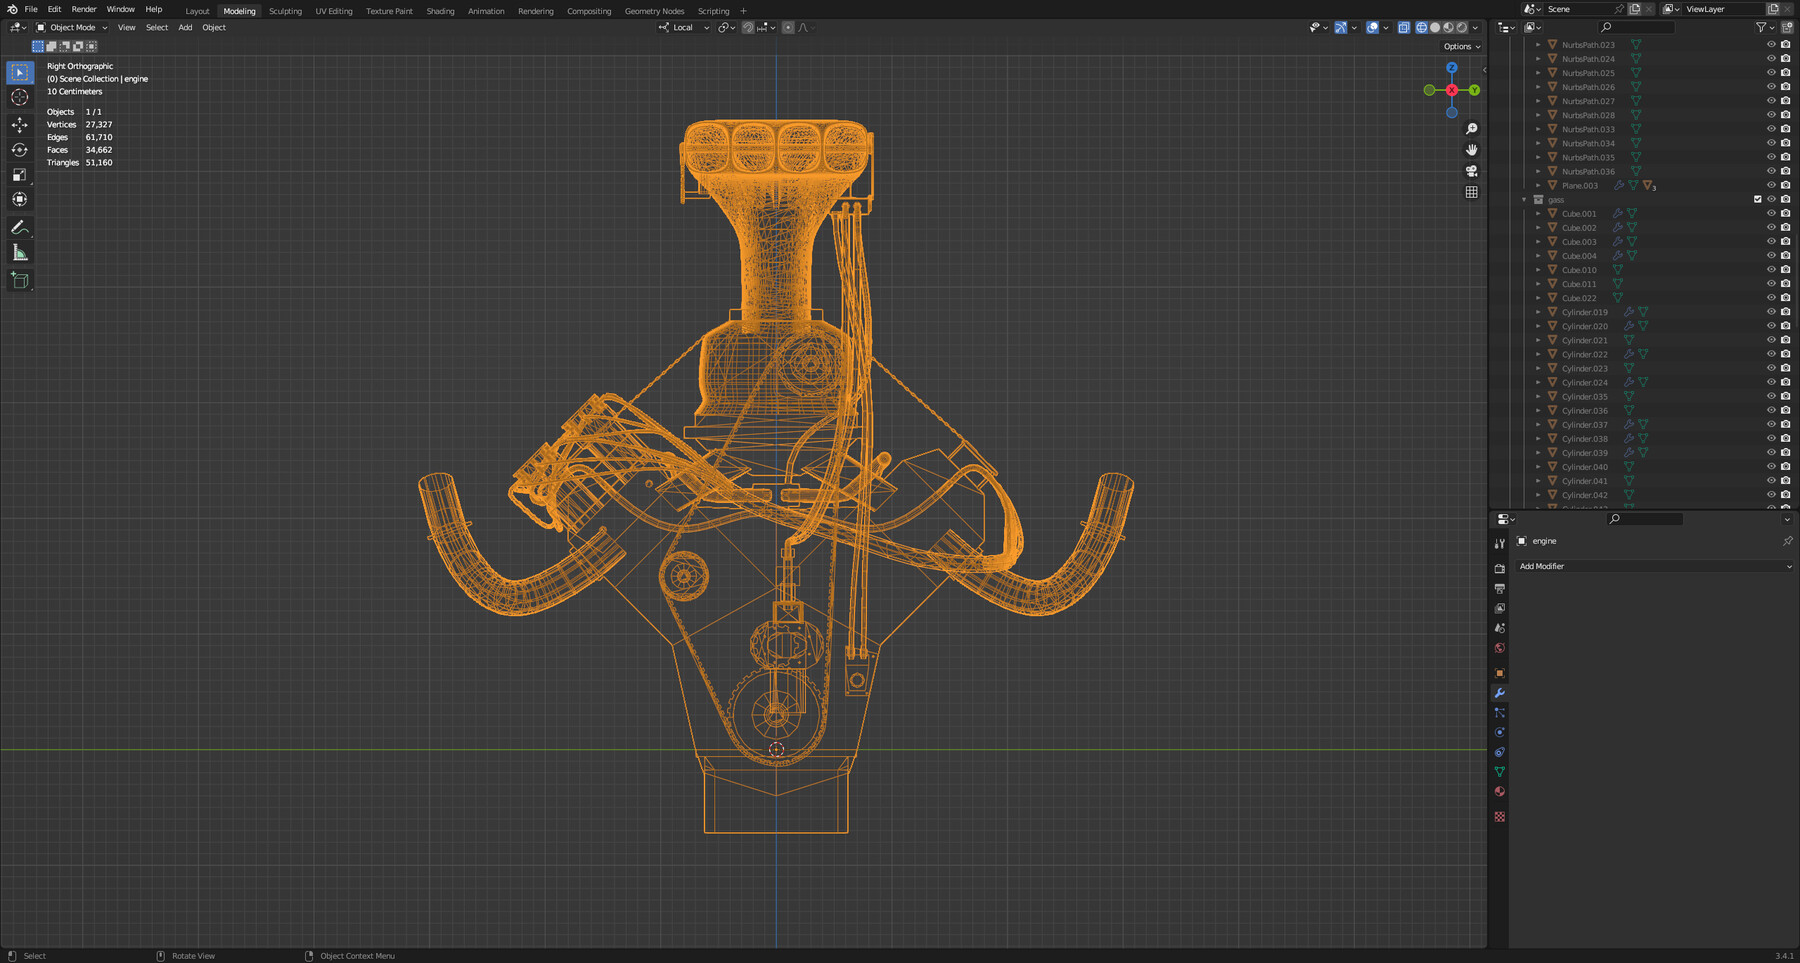The height and width of the screenshot is (963, 1800).
Task: Hide NurbsPath.023 with its eye icon
Action: pyautogui.click(x=1771, y=45)
